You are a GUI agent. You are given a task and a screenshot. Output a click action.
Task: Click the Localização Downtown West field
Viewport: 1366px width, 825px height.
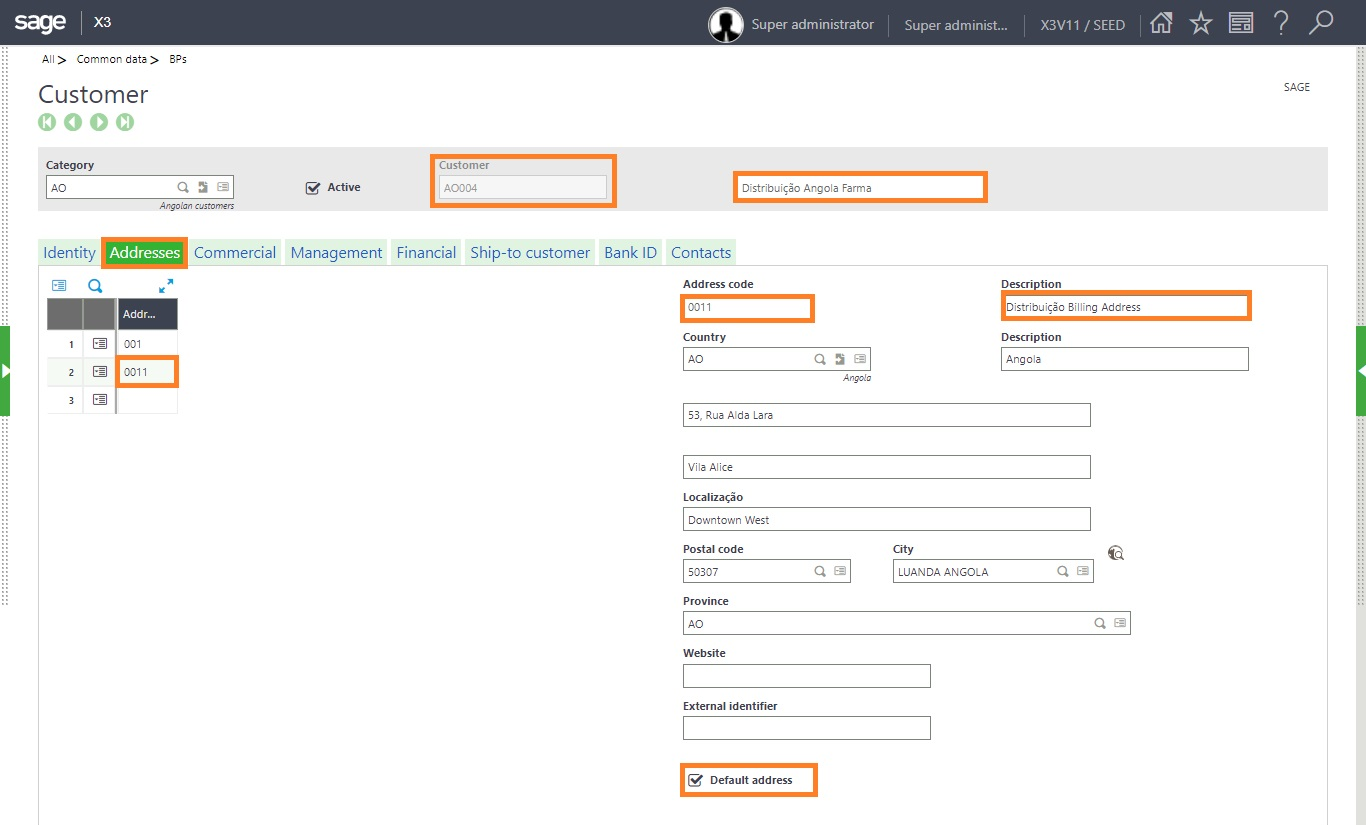(x=887, y=519)
